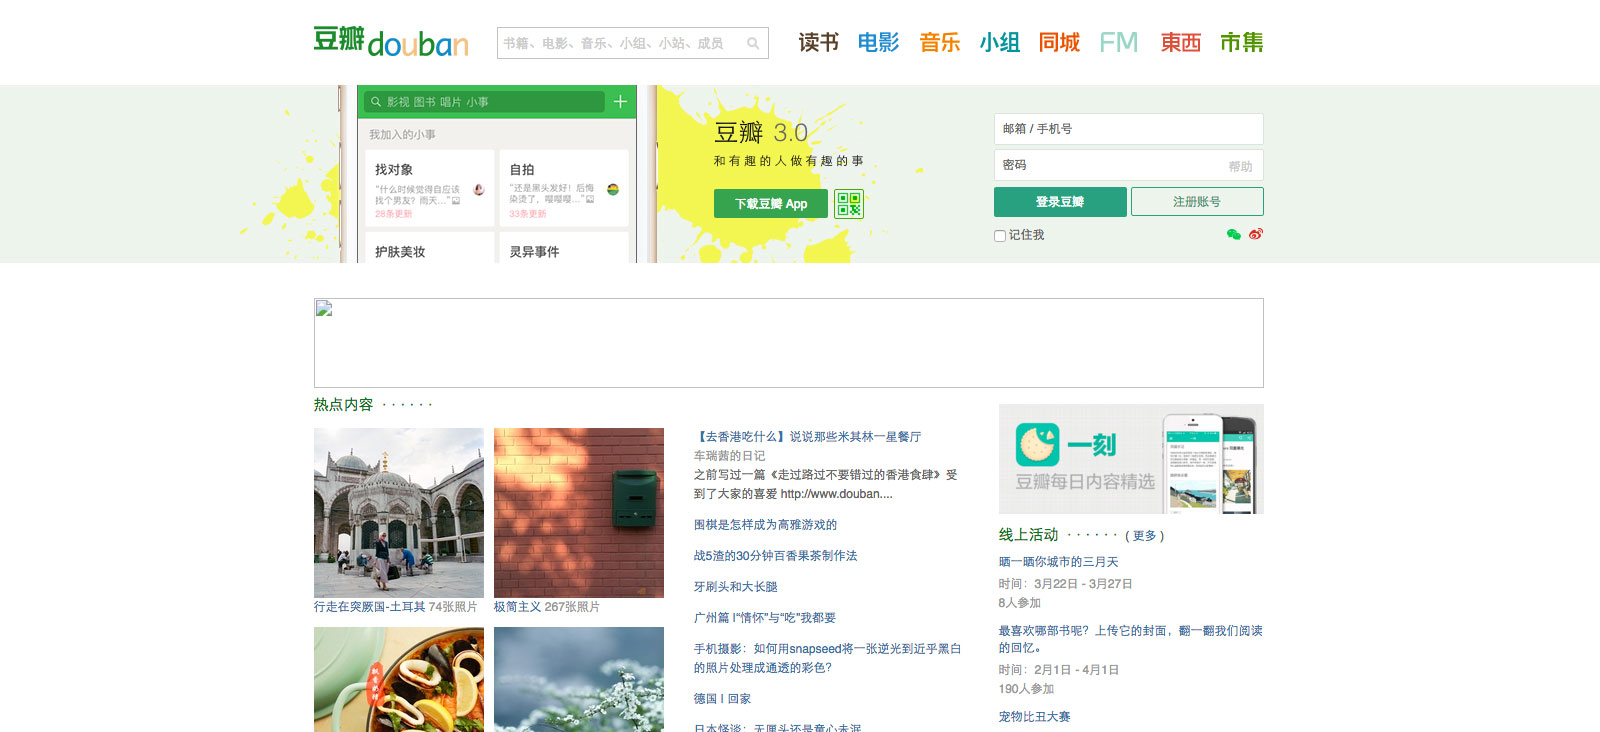Open the FM section
The height and width of the screenshot is (732, 1600).
click(1119, 42)
